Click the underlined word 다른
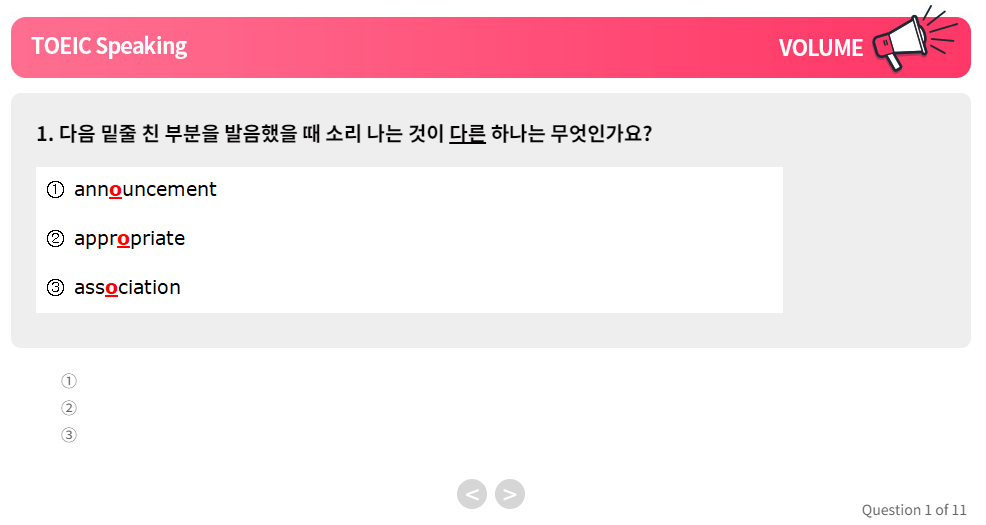This screenshot has width=986, height=525. 467,133
